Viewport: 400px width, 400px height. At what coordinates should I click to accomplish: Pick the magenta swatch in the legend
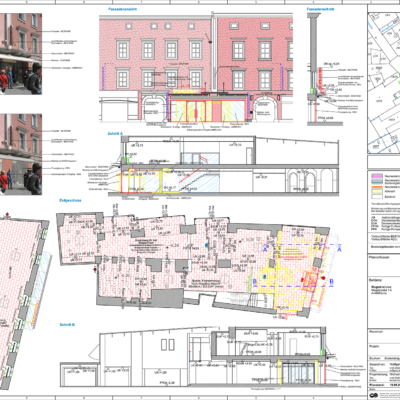pos(377,176)
